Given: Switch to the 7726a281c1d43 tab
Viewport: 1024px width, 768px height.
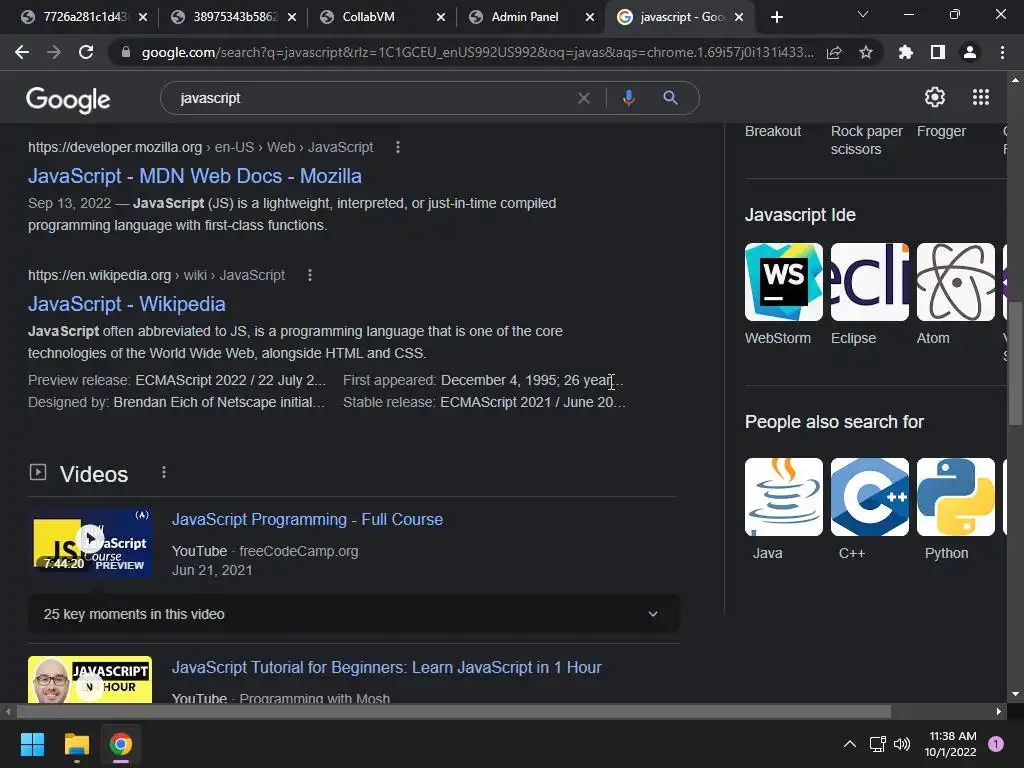Looking at the screenshot, I should 84,18.
